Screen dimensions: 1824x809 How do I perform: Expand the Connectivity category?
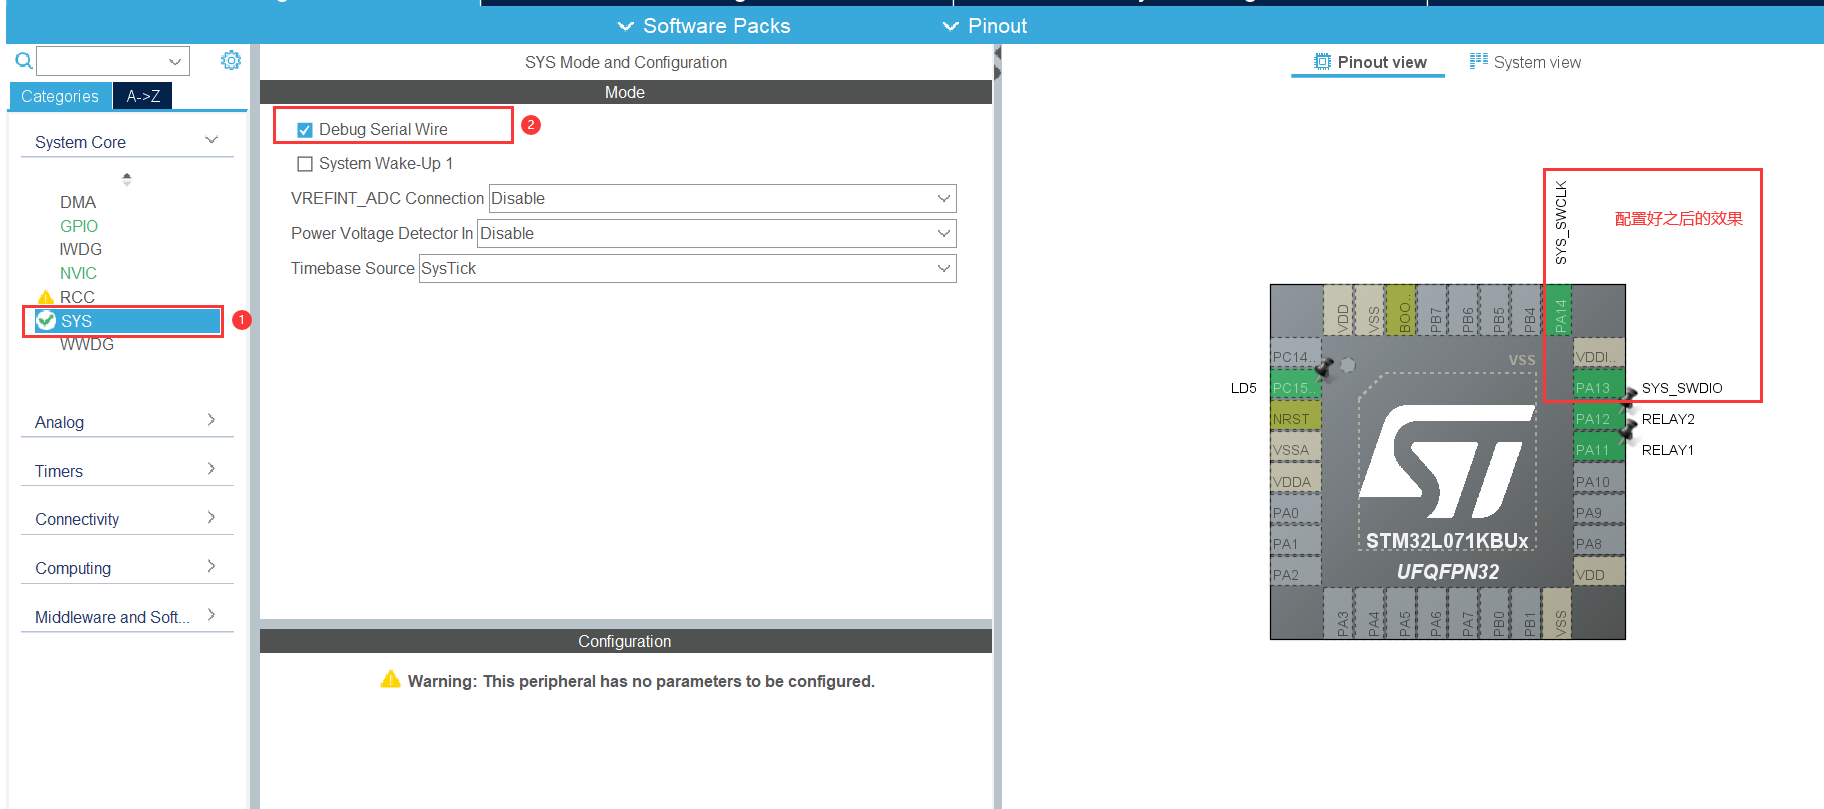(127, 518)
